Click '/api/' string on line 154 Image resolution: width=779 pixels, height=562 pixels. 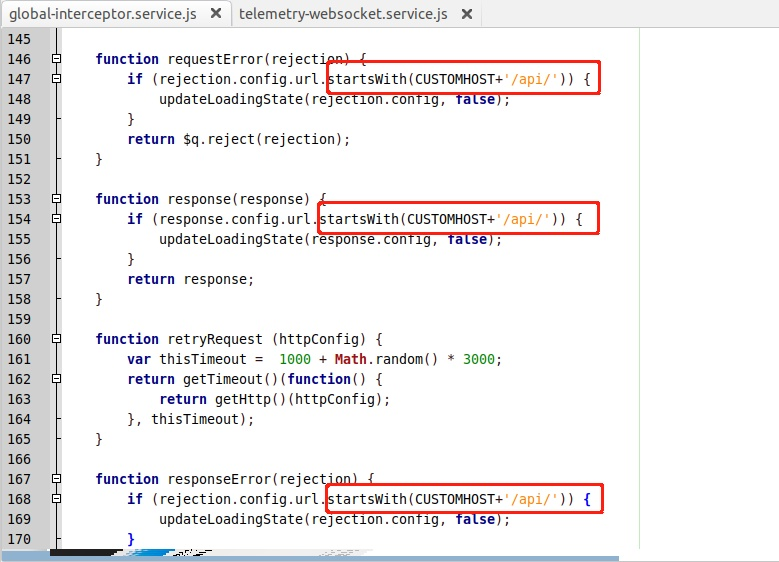pyautogui.click(x=523, y=219)
